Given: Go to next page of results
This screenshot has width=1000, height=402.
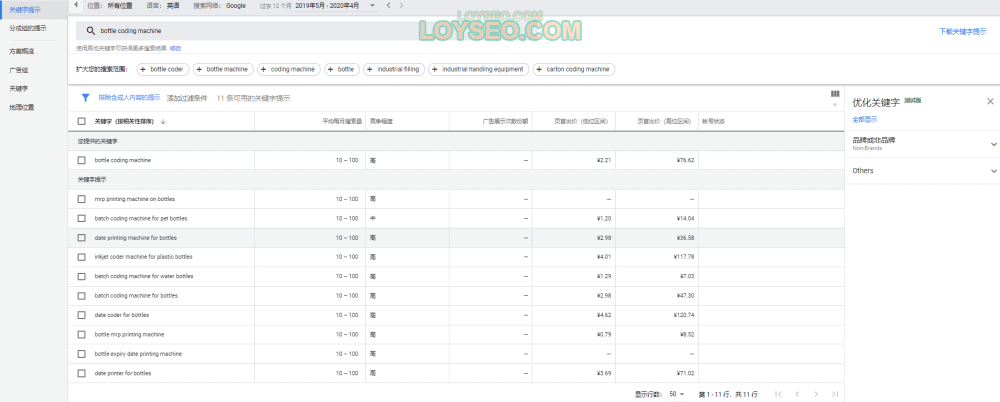Looking at the screenshot, I should pos(816,394).
